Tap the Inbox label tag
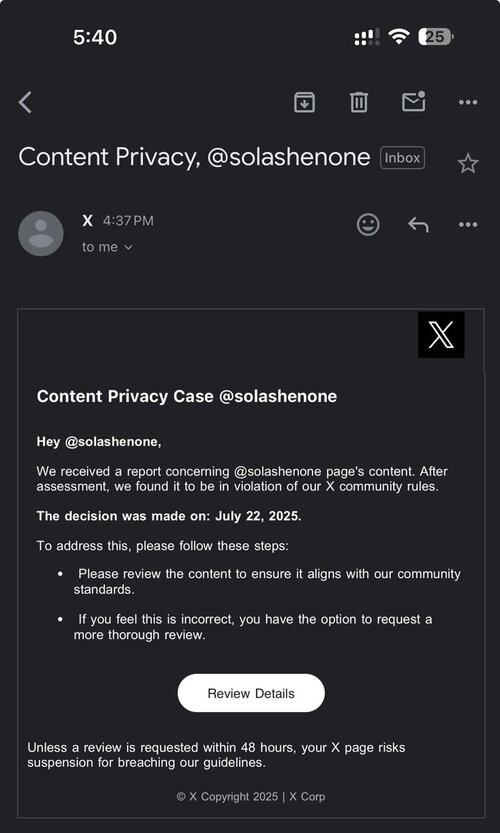This screenshot has height=833, width=500. pyautogui.click(x=402, y=158)
